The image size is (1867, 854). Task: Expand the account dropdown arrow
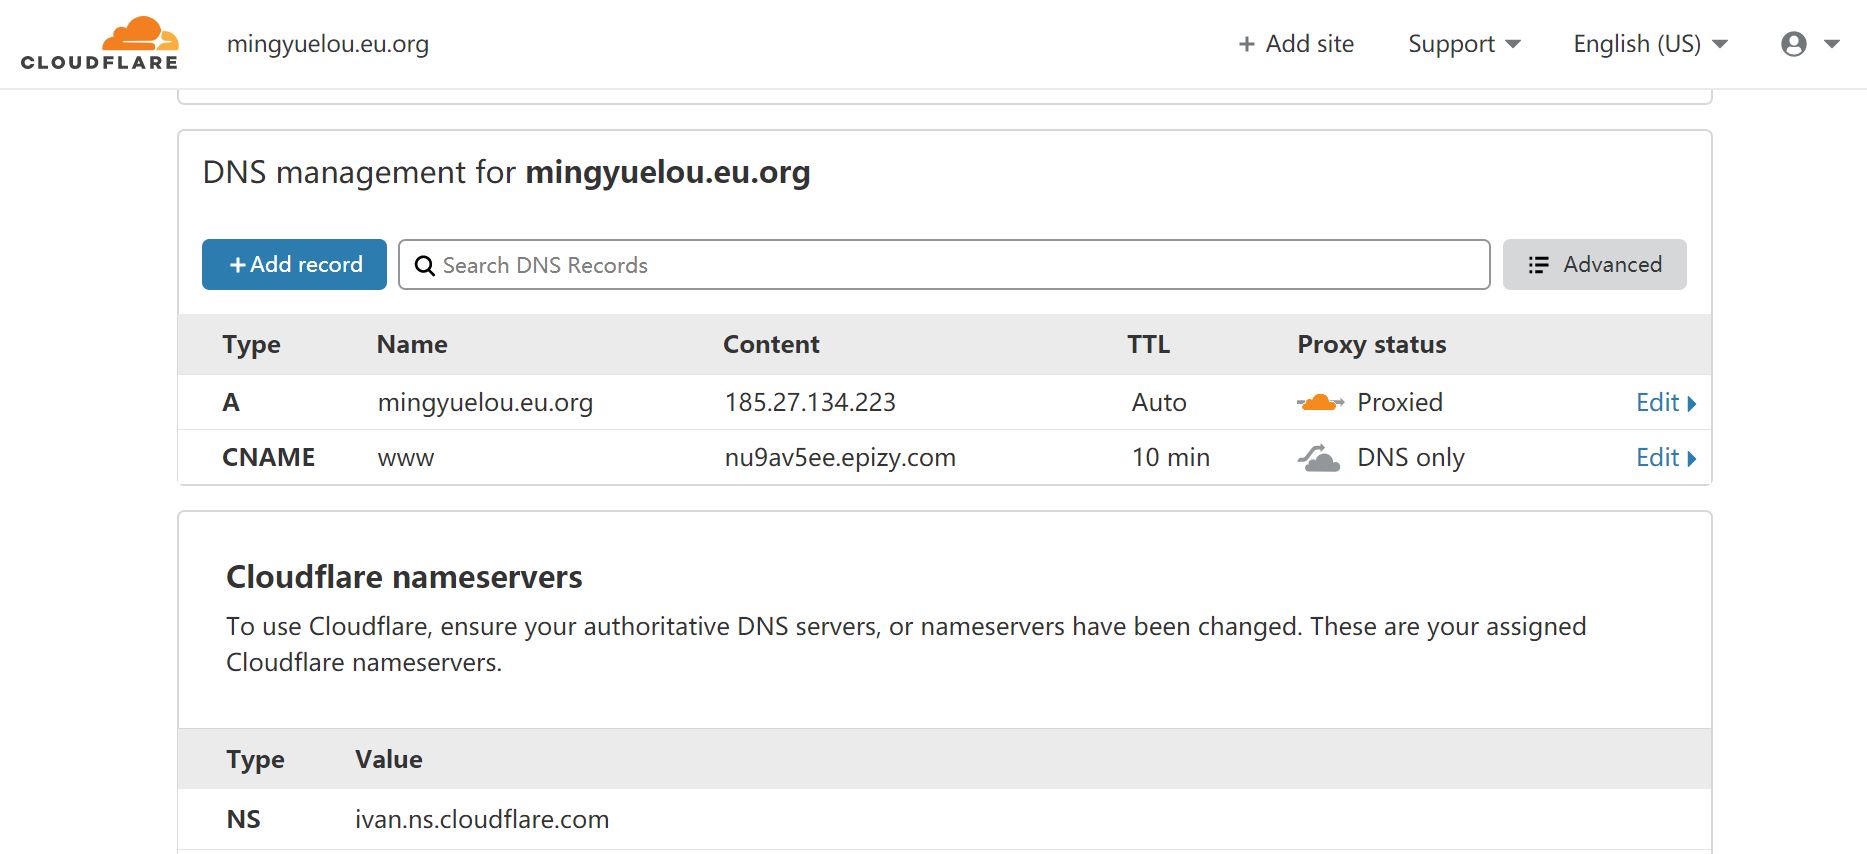(1832, 44)
